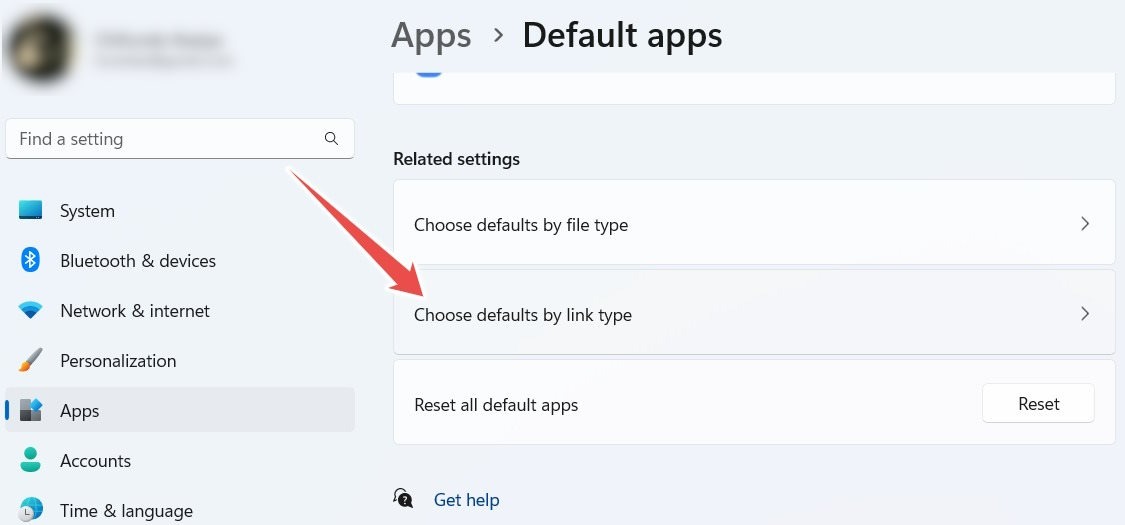This screenshot has height=525, width=1125.
Task: Select Bluetooth & devices in sidebar
Action: point(179,260)
